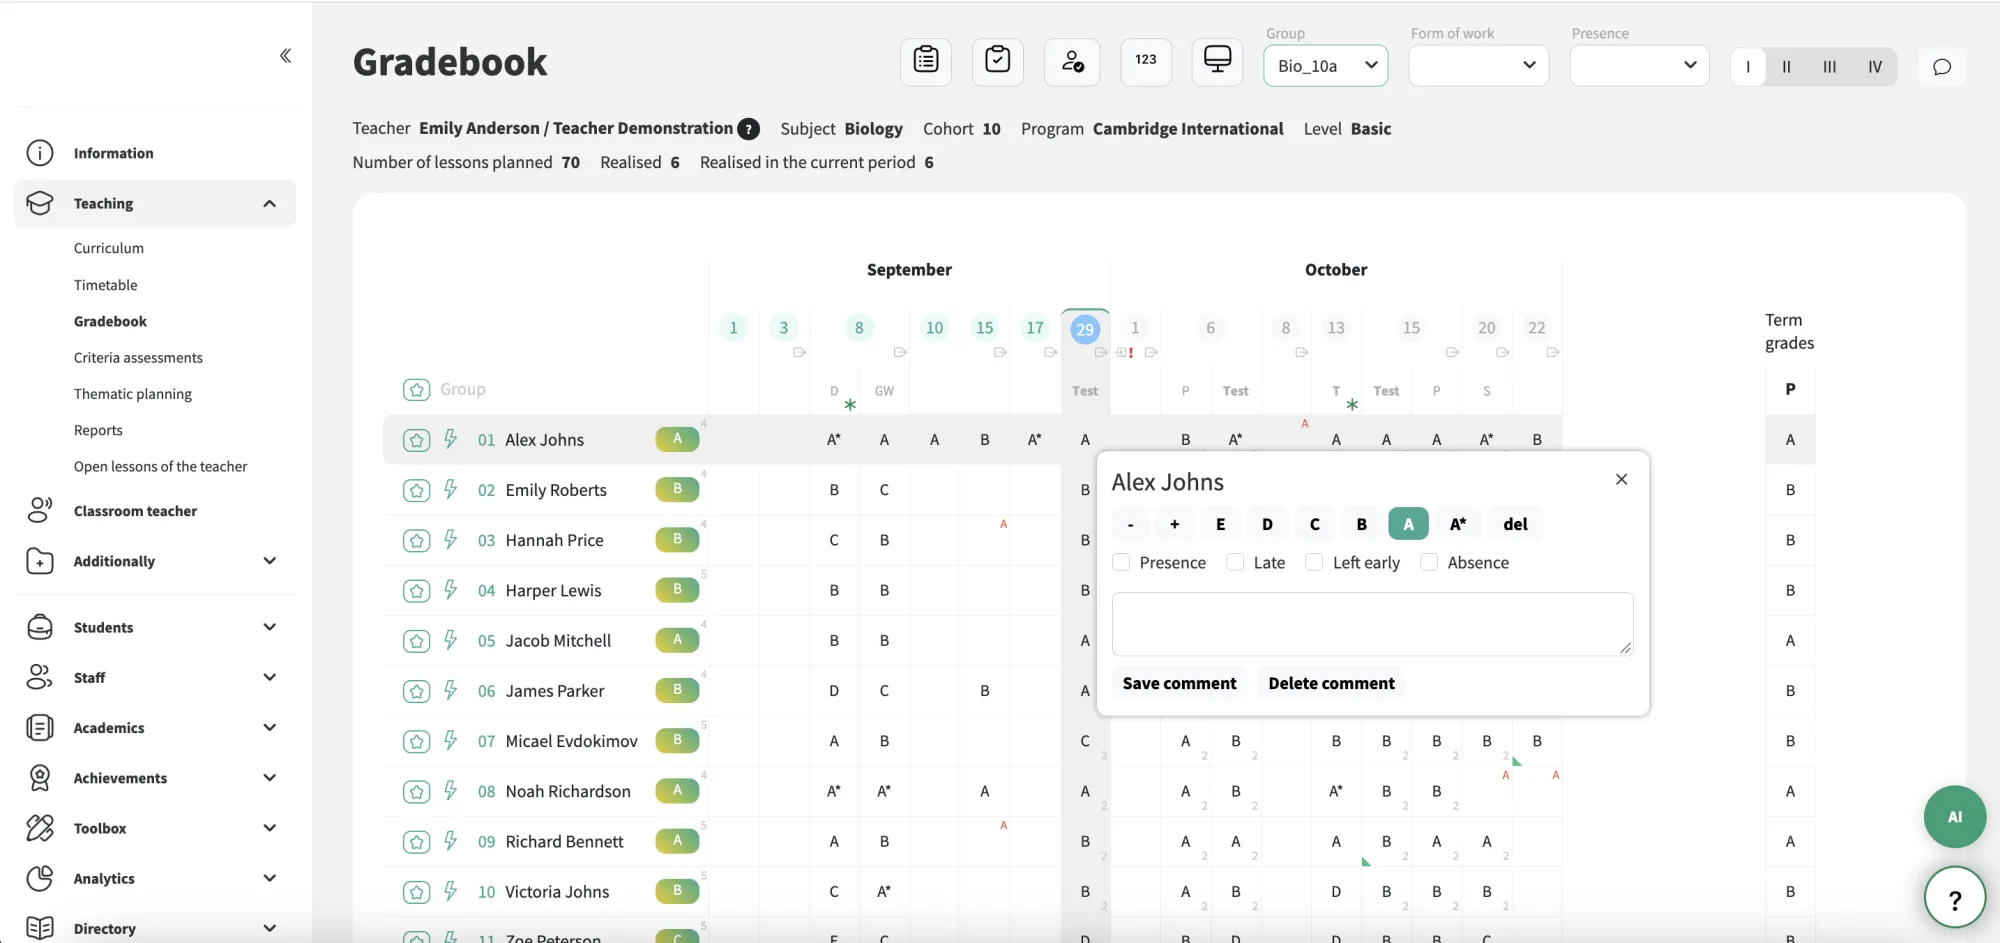Open the Presence filter dropdown
Viewport: 2000px width, 943px height.
[x=1639, y=66]
